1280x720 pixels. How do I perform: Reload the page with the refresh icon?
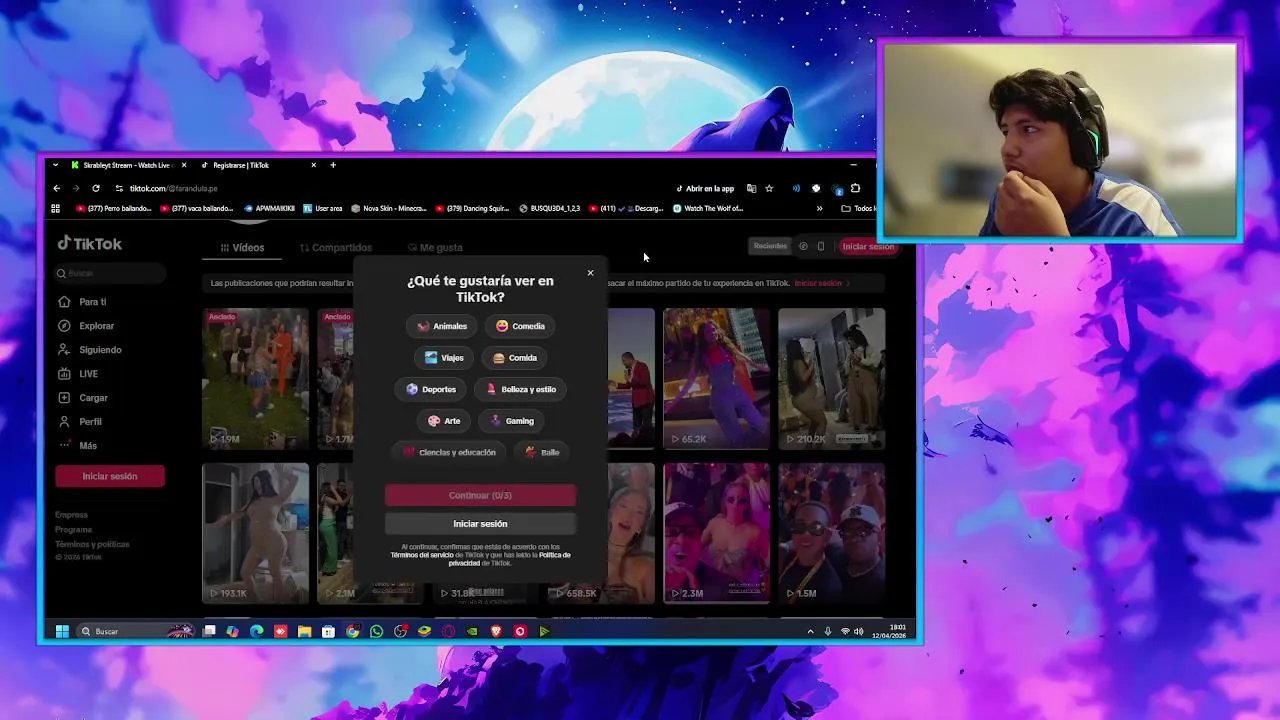(x=96, y=188)
